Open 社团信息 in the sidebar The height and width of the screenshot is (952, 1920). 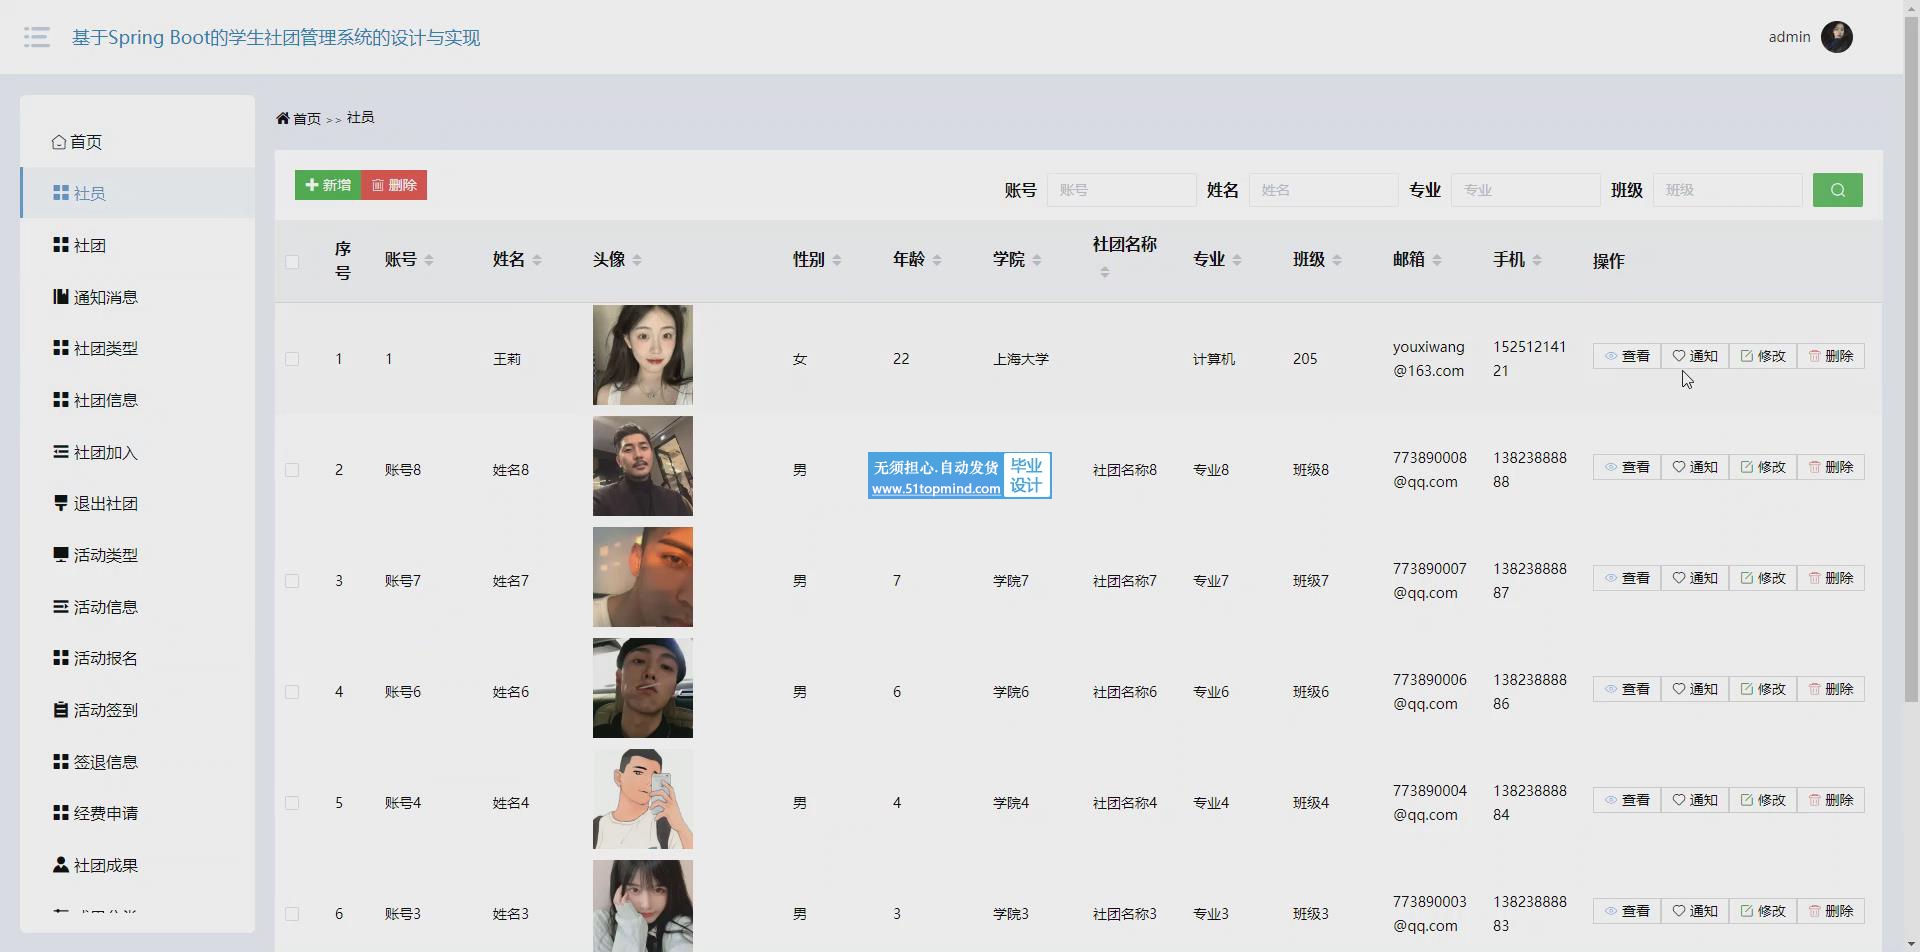(105, 400)
